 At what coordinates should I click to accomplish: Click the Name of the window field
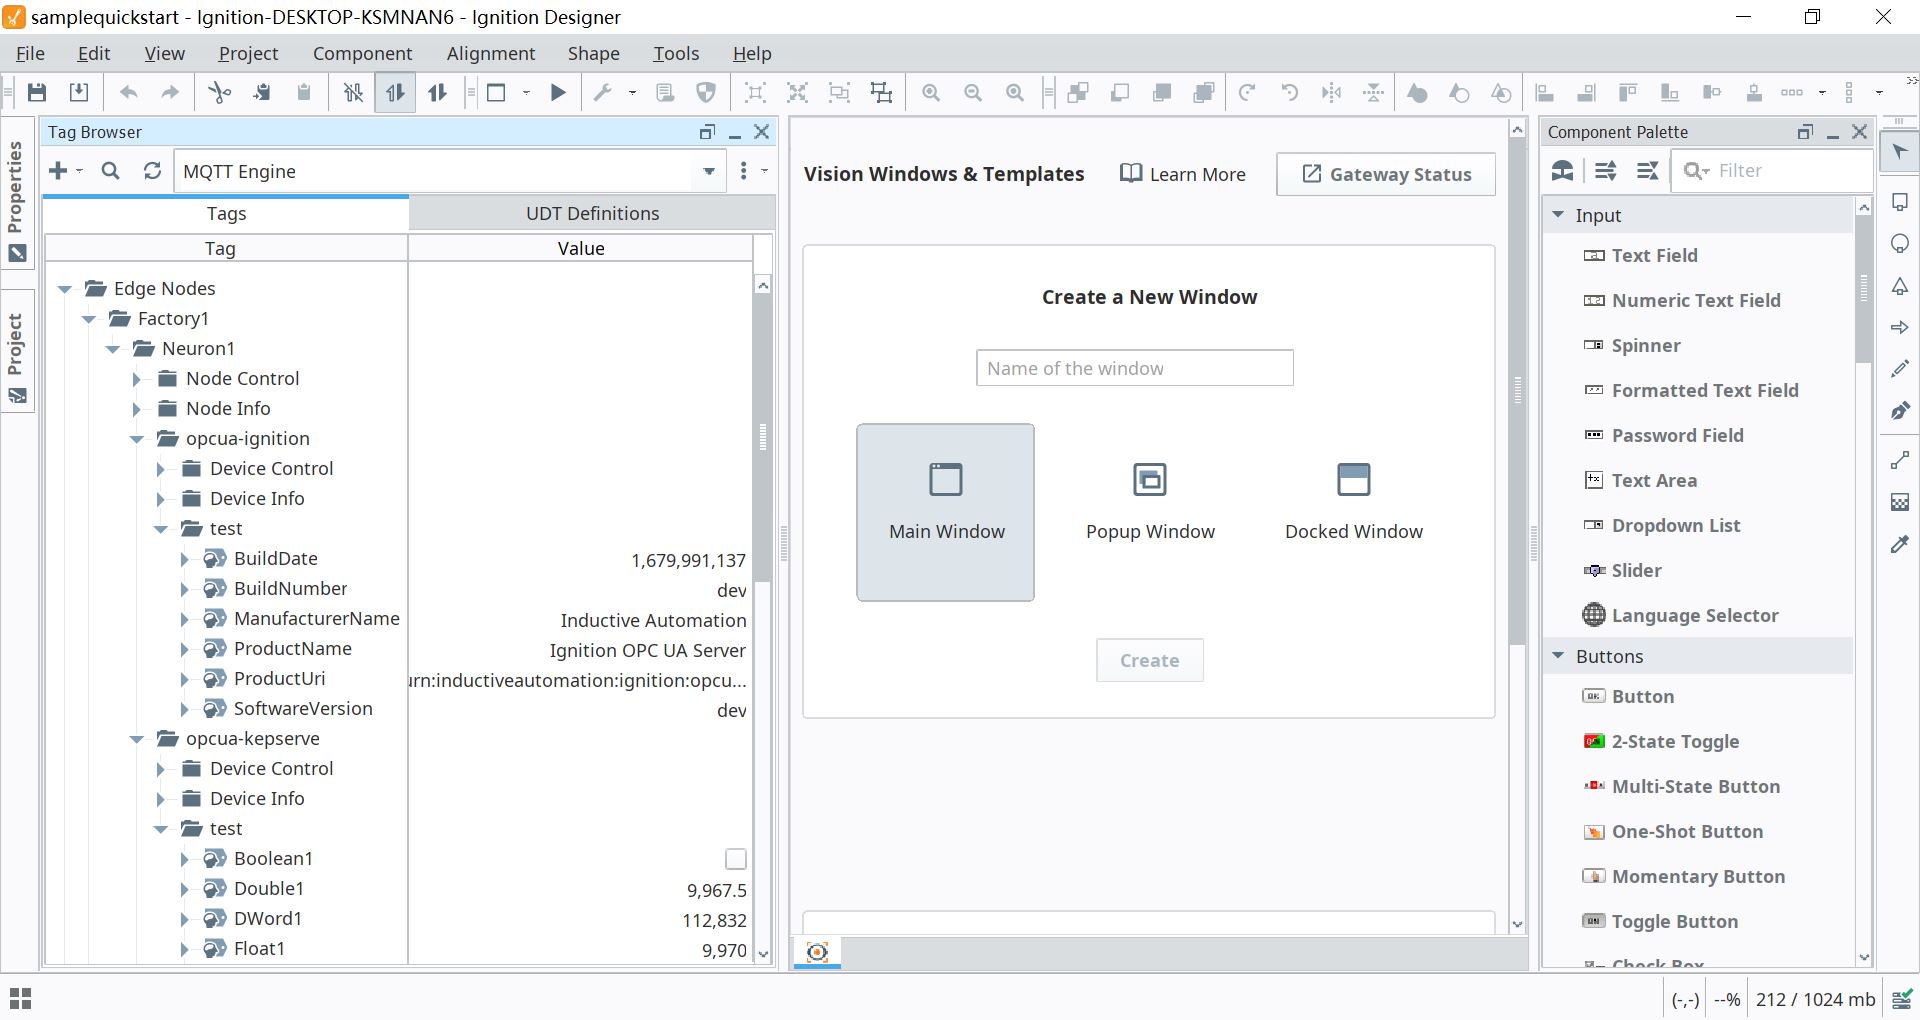tap(1134, 368)
